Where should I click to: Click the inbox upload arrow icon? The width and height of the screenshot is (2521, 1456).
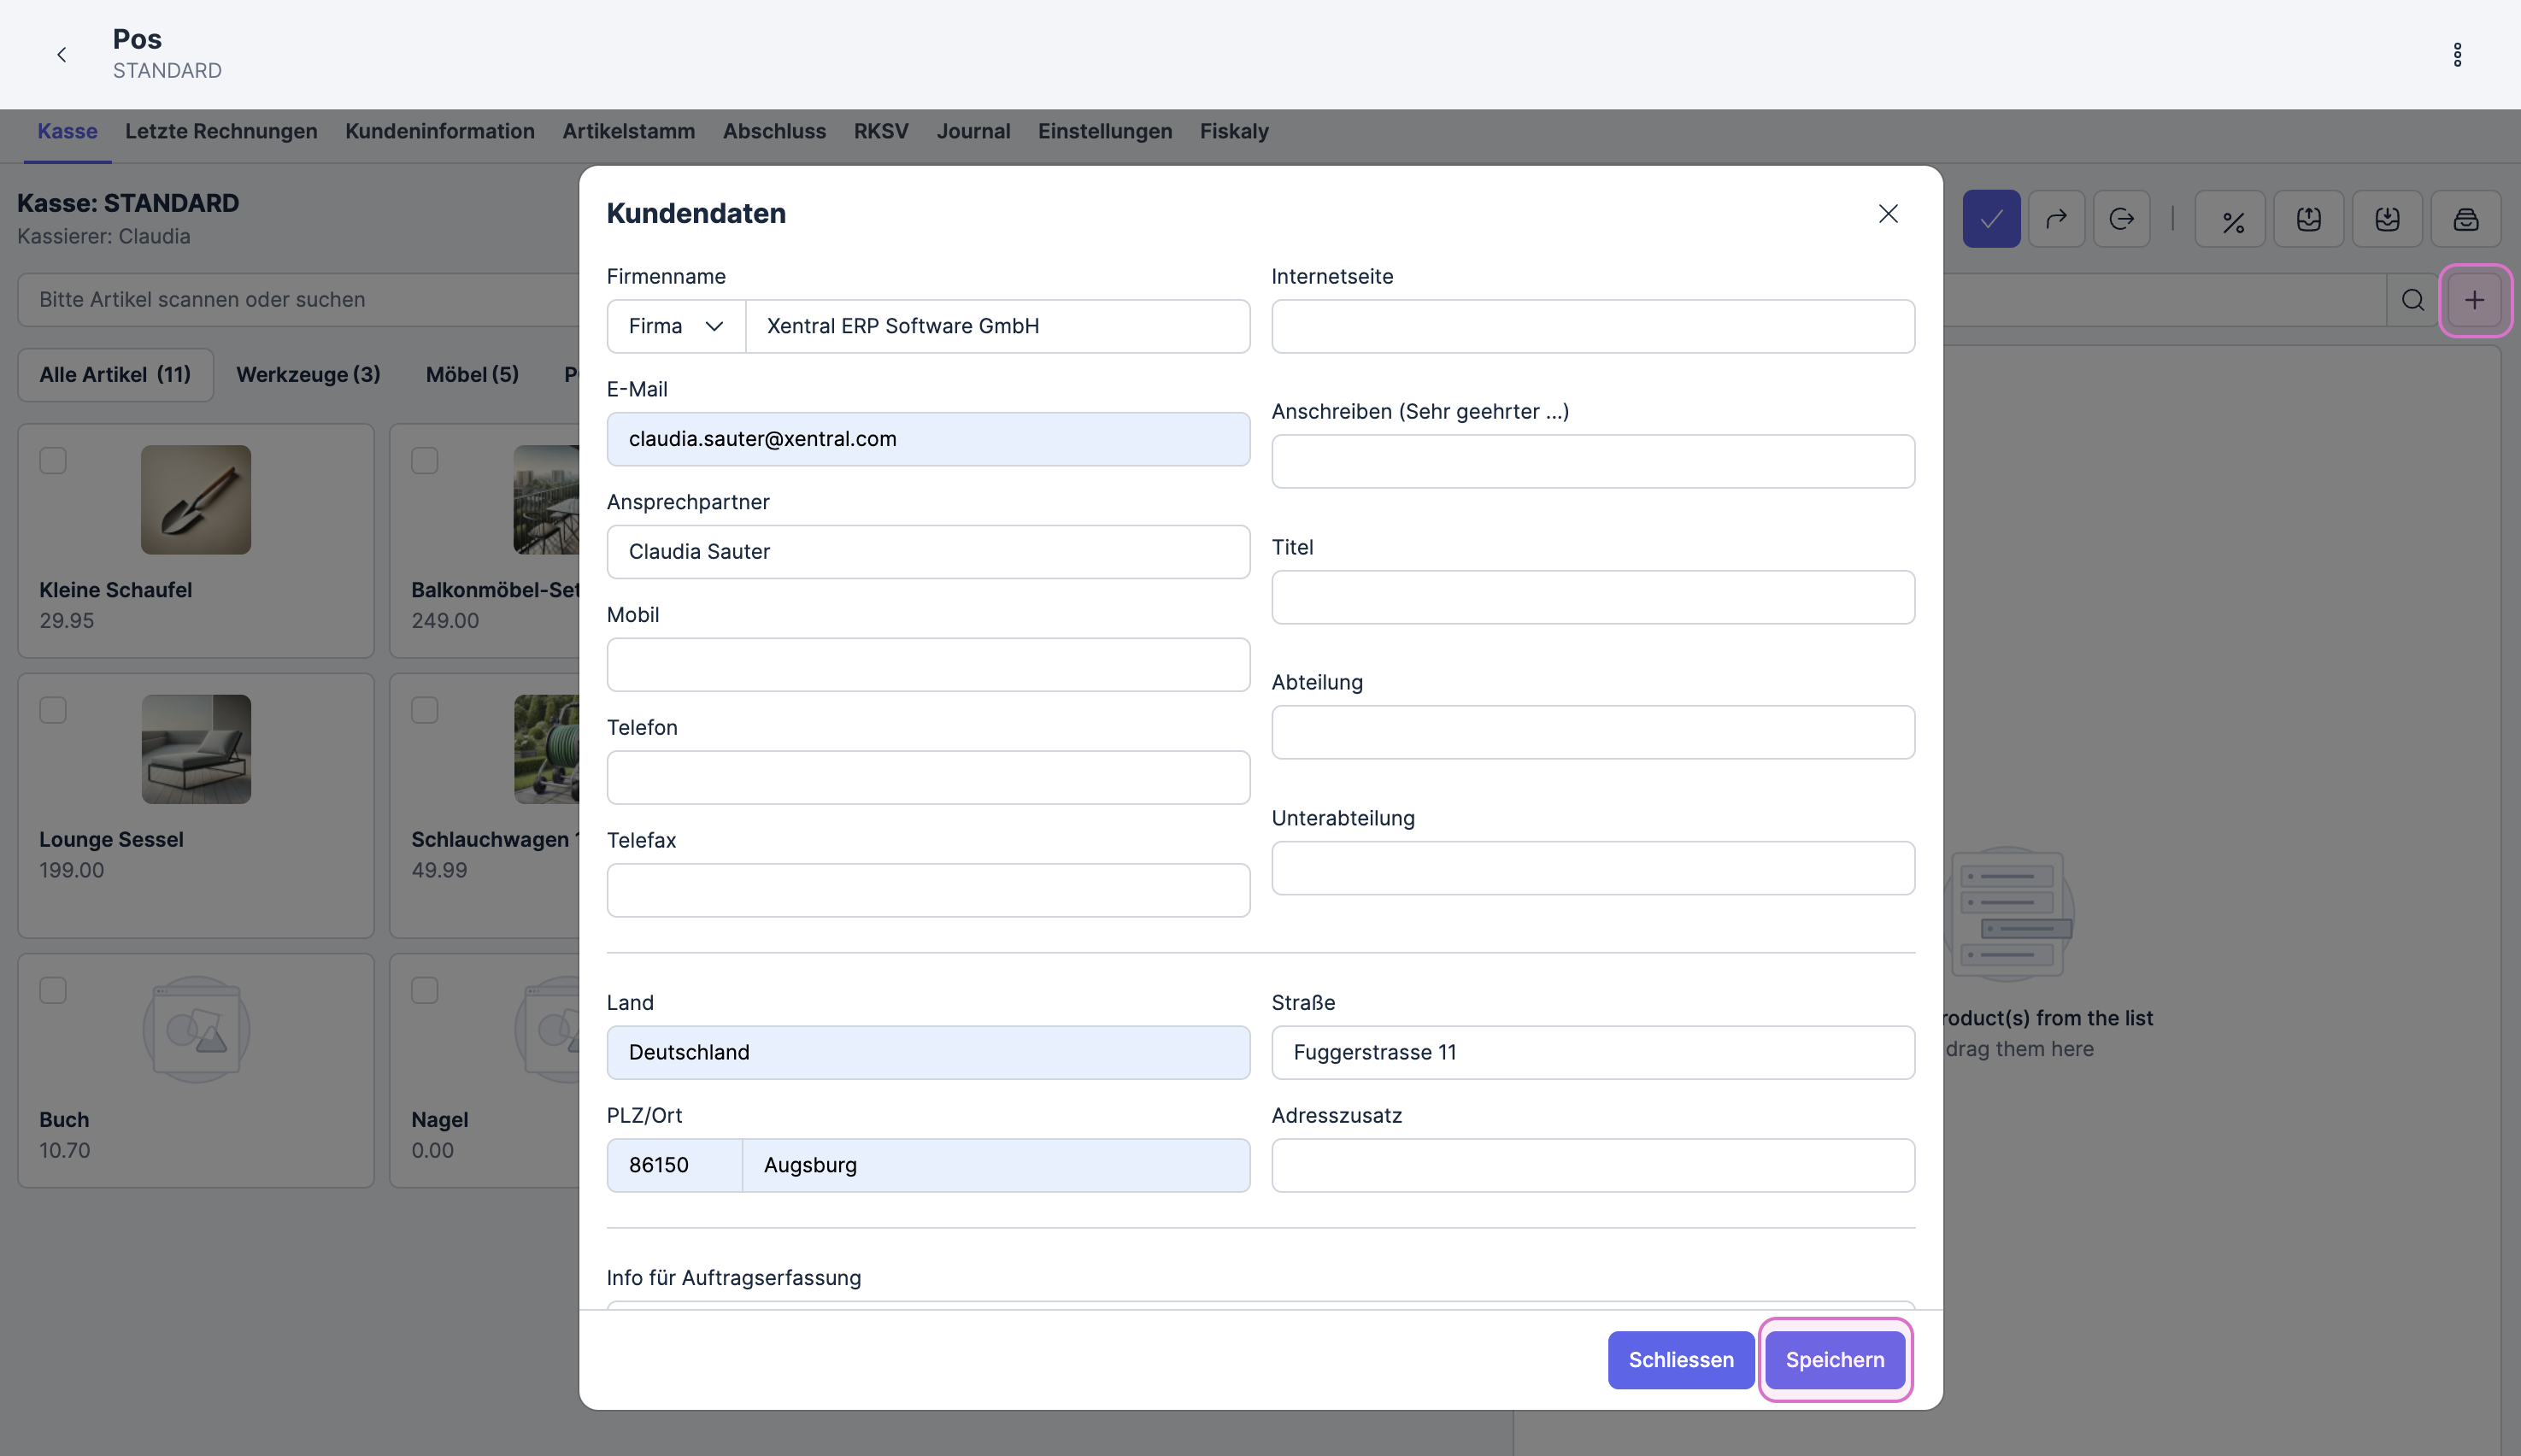[x=2308, y=219]
